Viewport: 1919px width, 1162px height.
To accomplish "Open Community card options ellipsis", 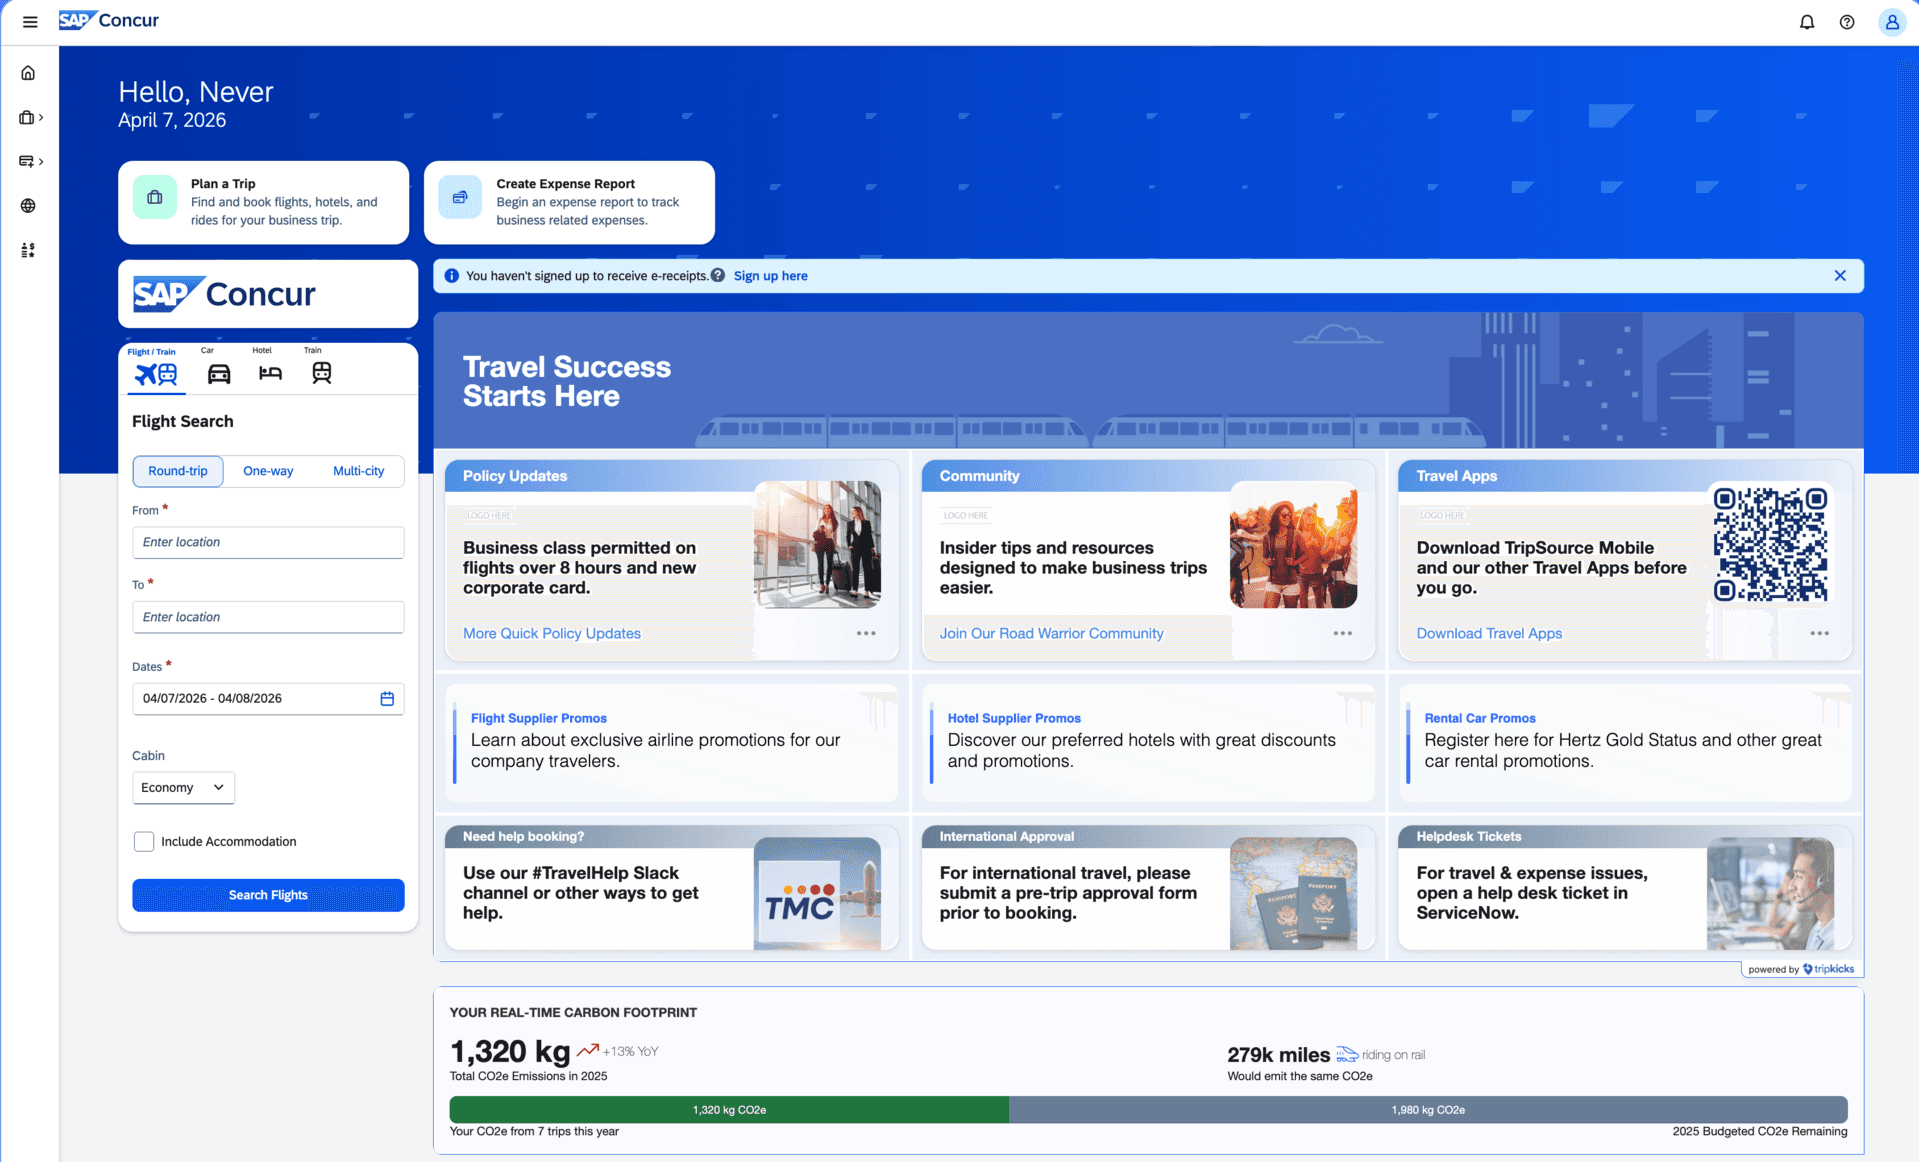I will [x=1343, y=633].
